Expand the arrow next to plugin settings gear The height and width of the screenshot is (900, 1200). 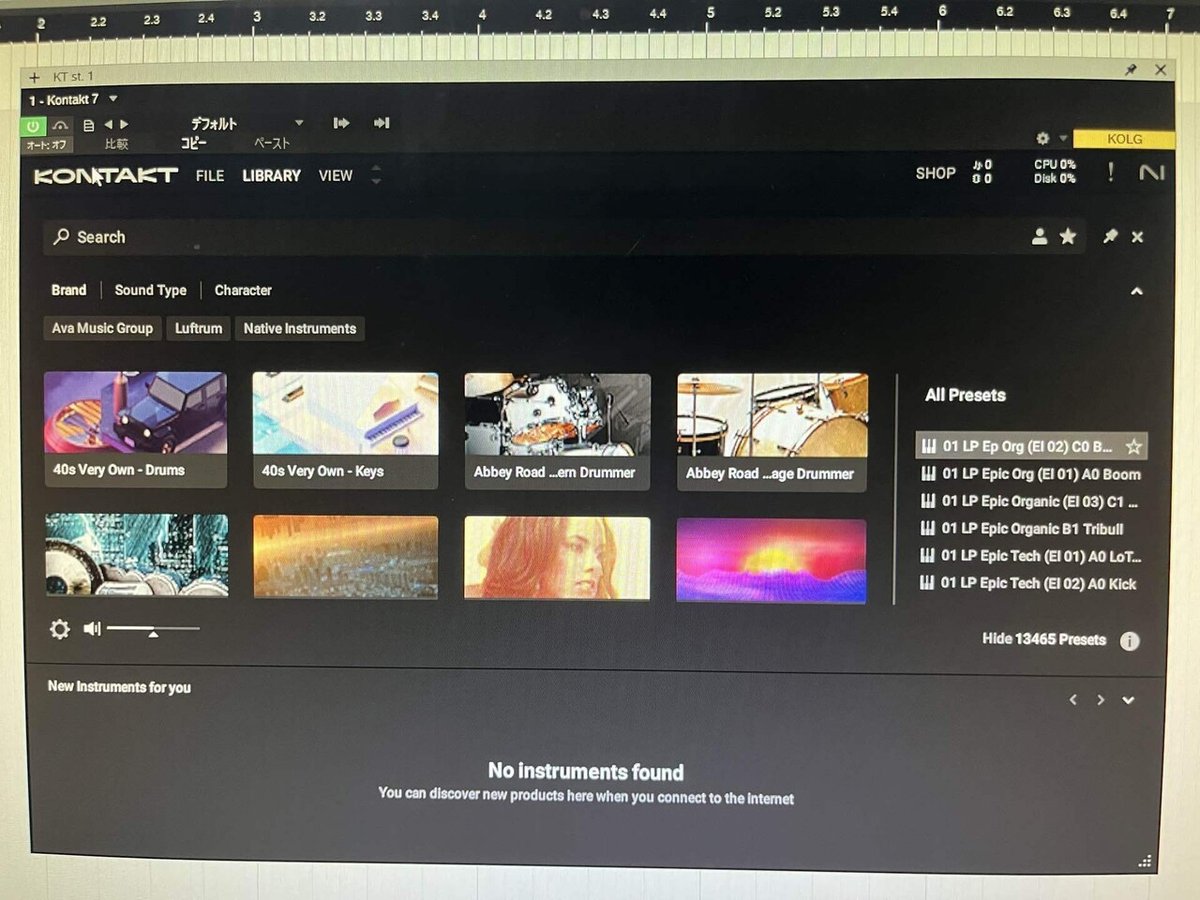point(1063,139)
